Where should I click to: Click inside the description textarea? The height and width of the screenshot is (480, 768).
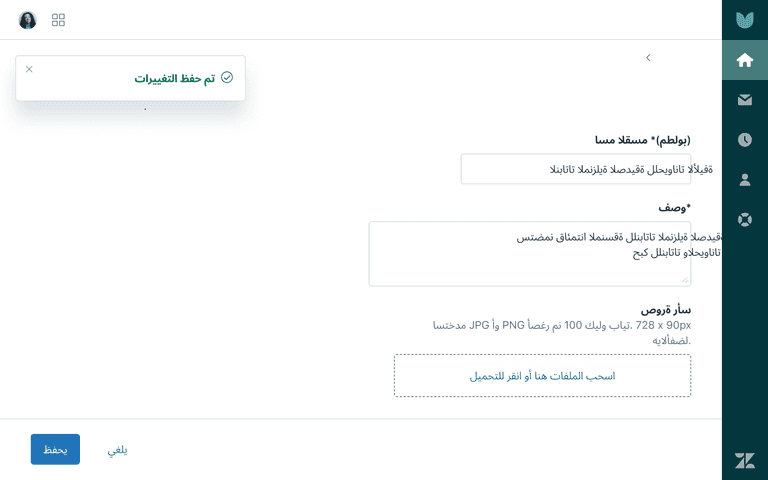tap(529, 254)
